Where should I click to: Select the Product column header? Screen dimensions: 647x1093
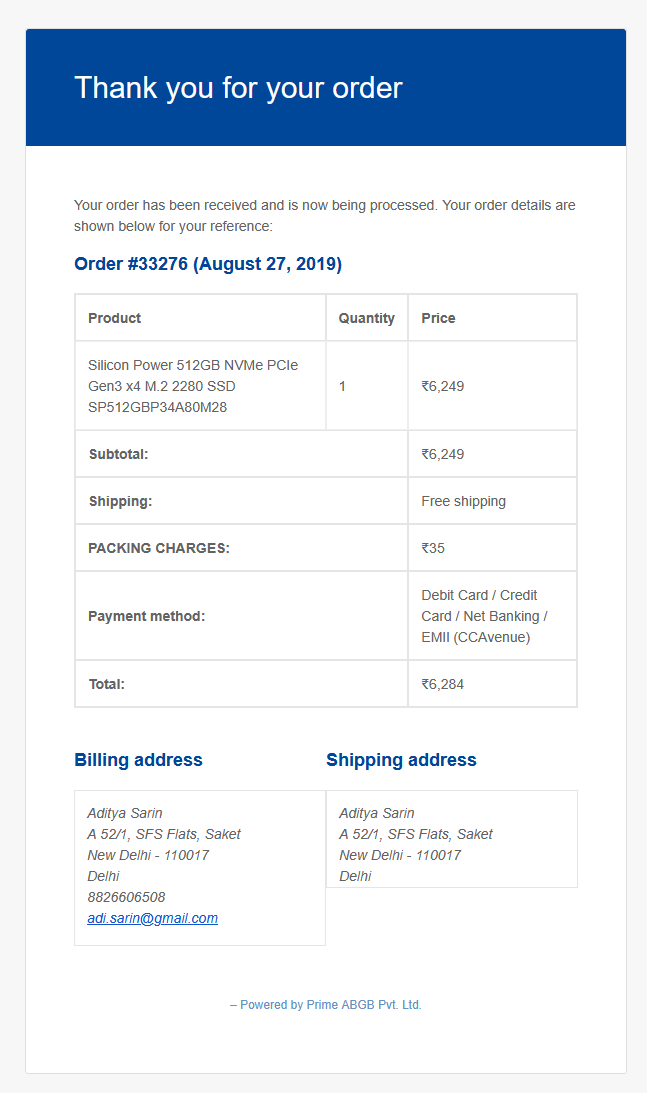coord(115,318)
